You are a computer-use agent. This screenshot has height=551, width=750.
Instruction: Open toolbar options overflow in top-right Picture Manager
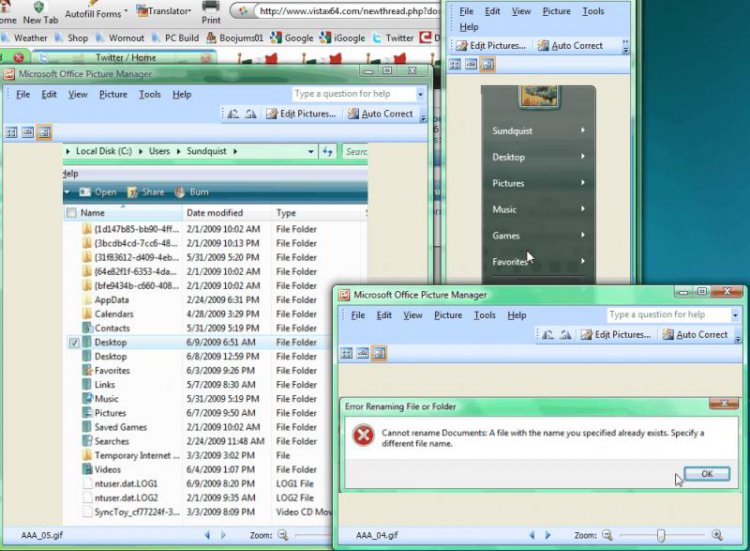click(626, 46)
